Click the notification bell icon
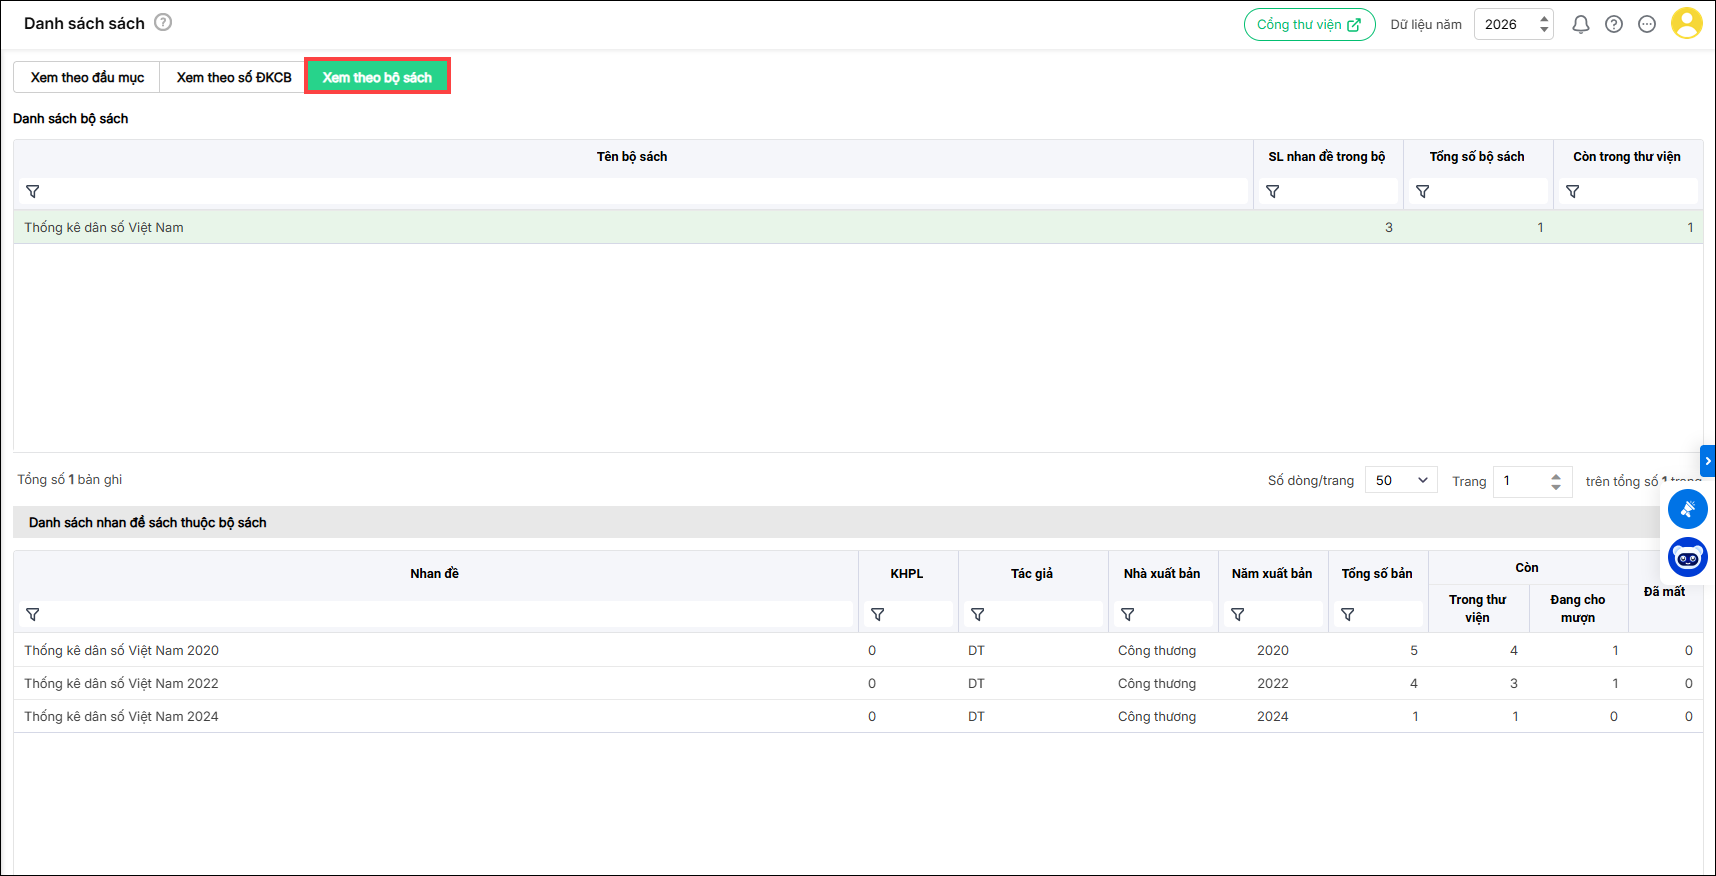Screen dimensions: 1716x876 1580,24
